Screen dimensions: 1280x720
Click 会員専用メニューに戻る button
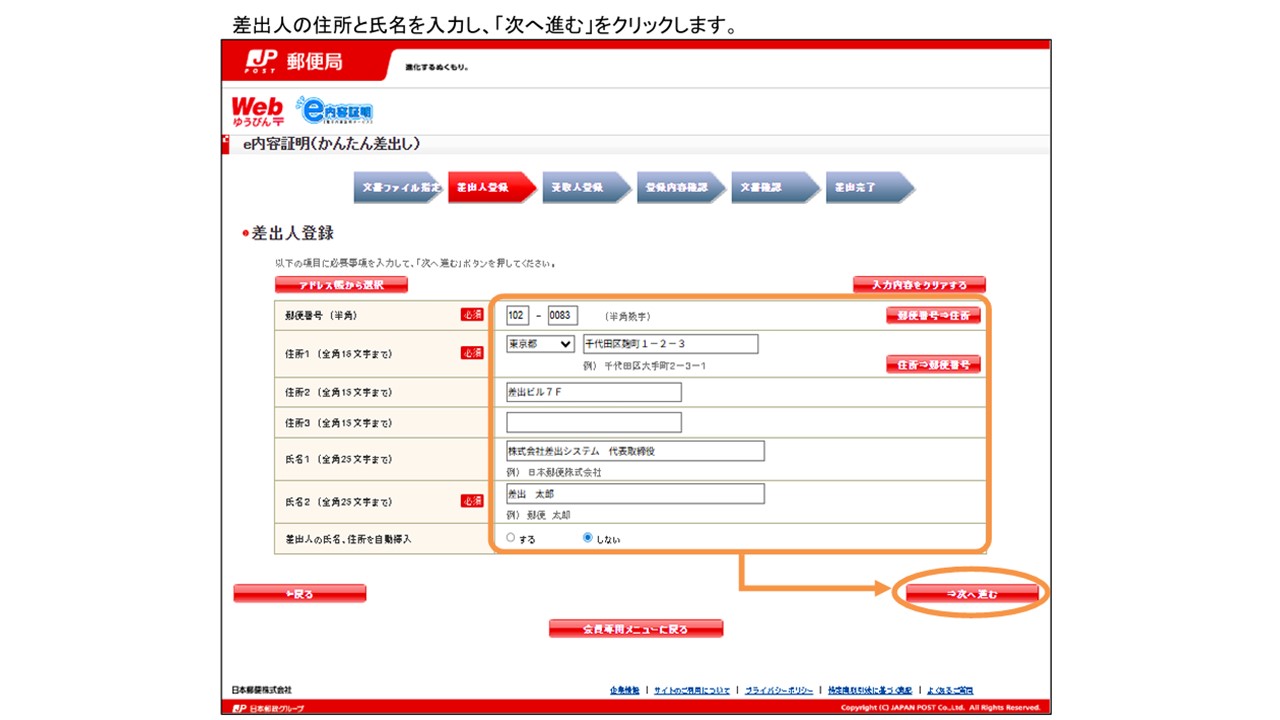coord(636,629)
